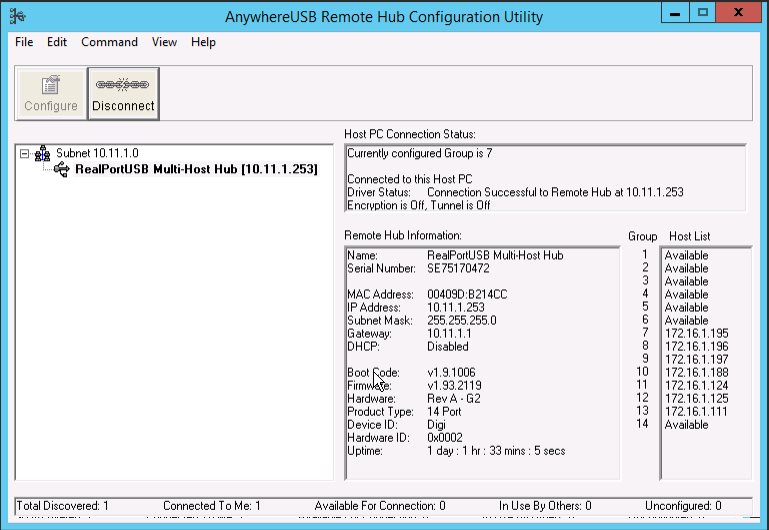Open the View menu
769x530 pixels.
coord(164,42)
